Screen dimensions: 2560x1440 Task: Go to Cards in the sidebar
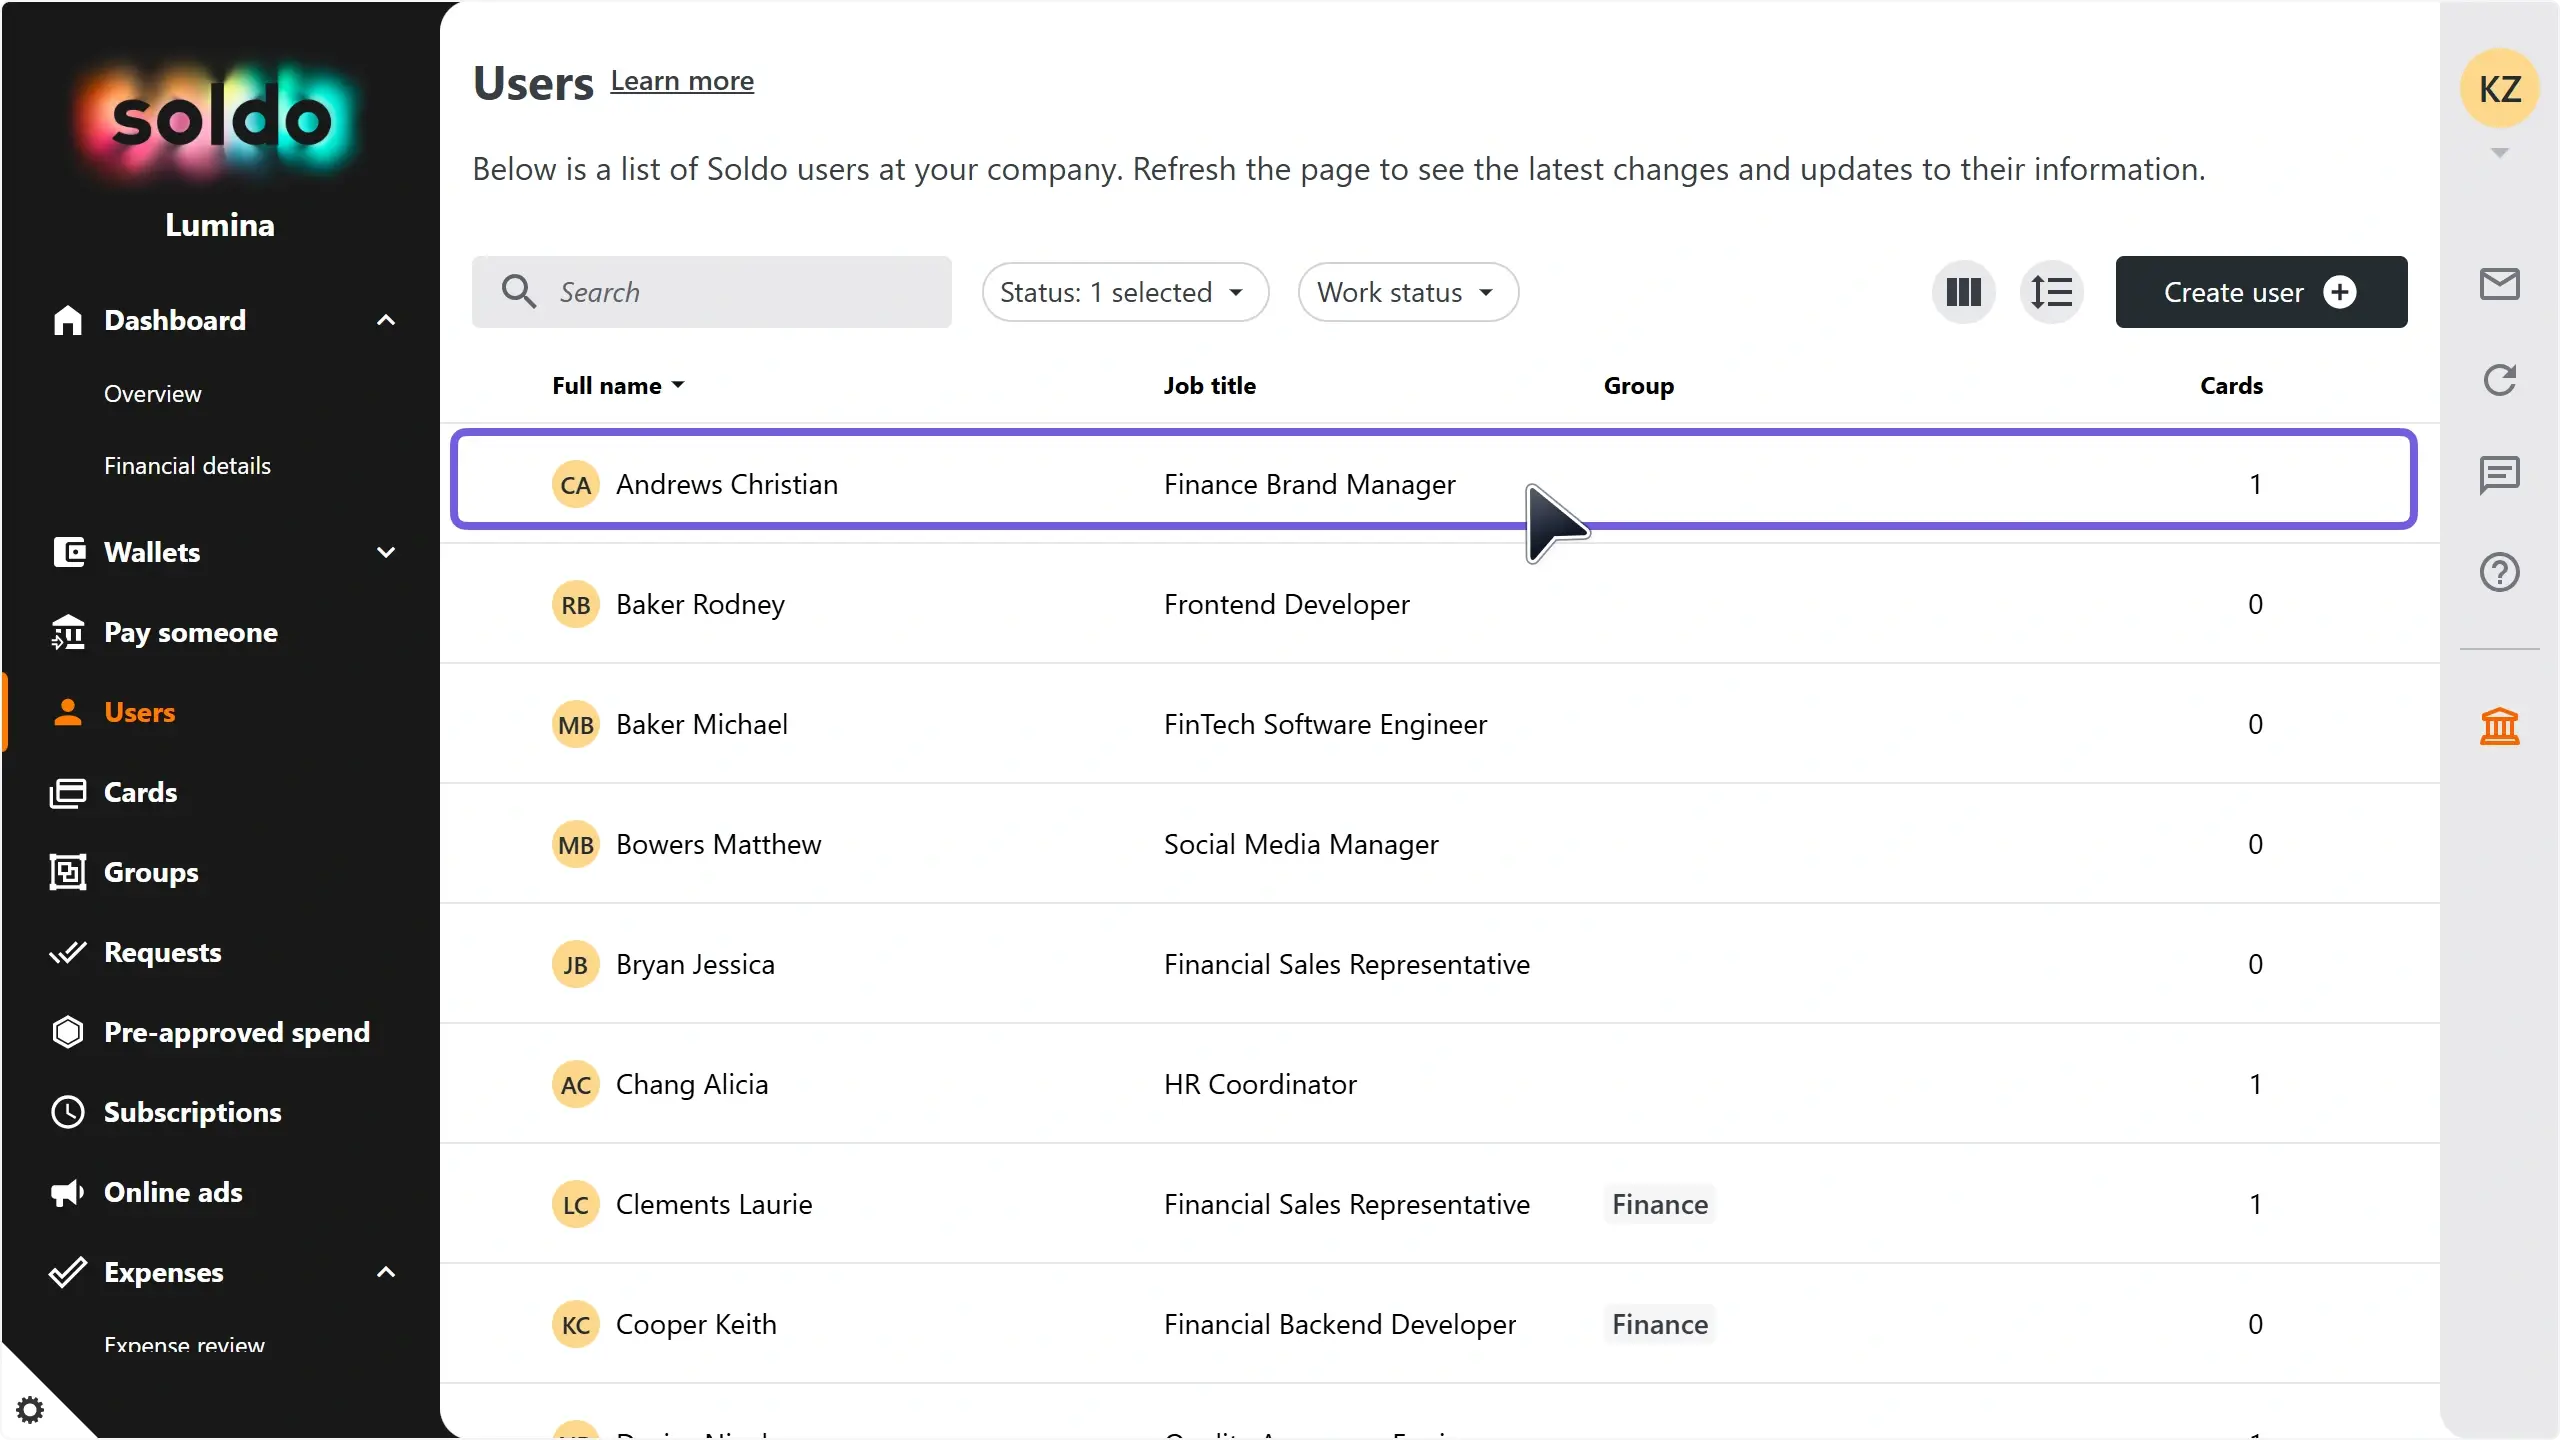(140, 792)
